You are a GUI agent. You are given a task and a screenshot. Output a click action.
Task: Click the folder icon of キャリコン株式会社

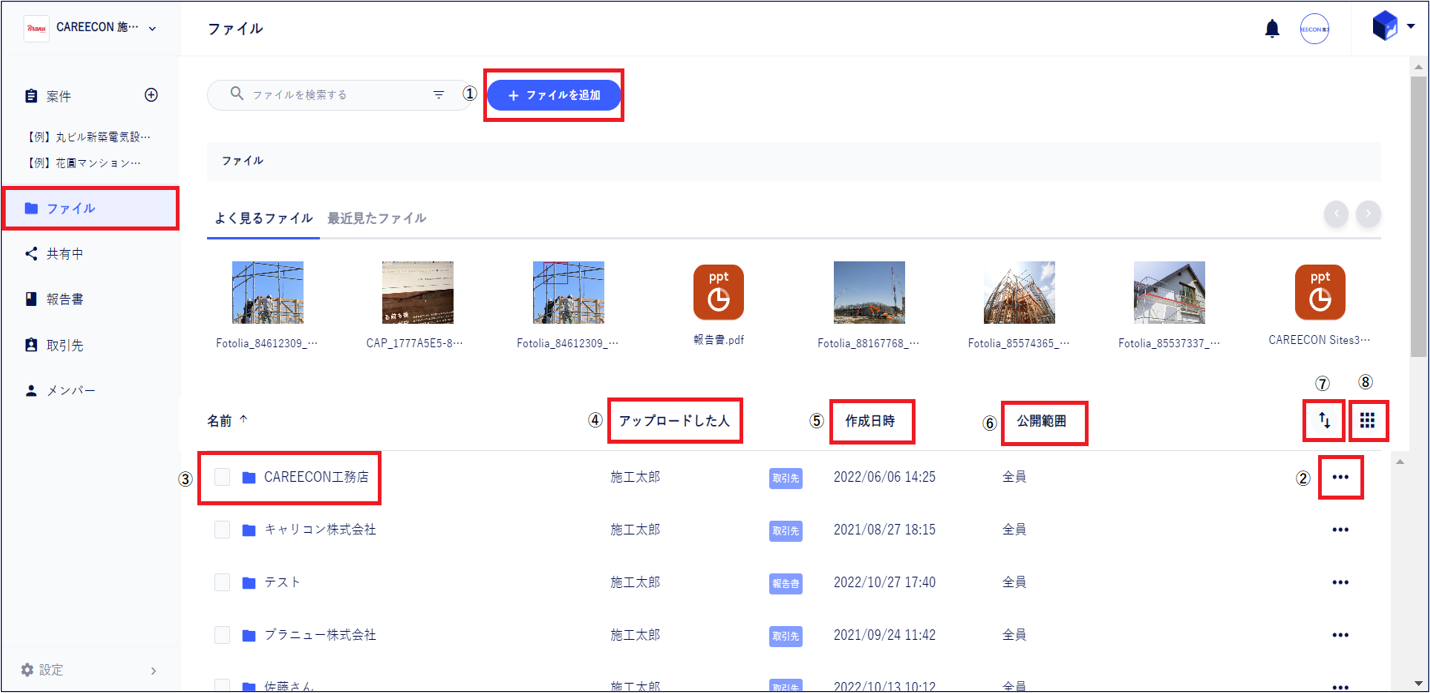[249, 530]
